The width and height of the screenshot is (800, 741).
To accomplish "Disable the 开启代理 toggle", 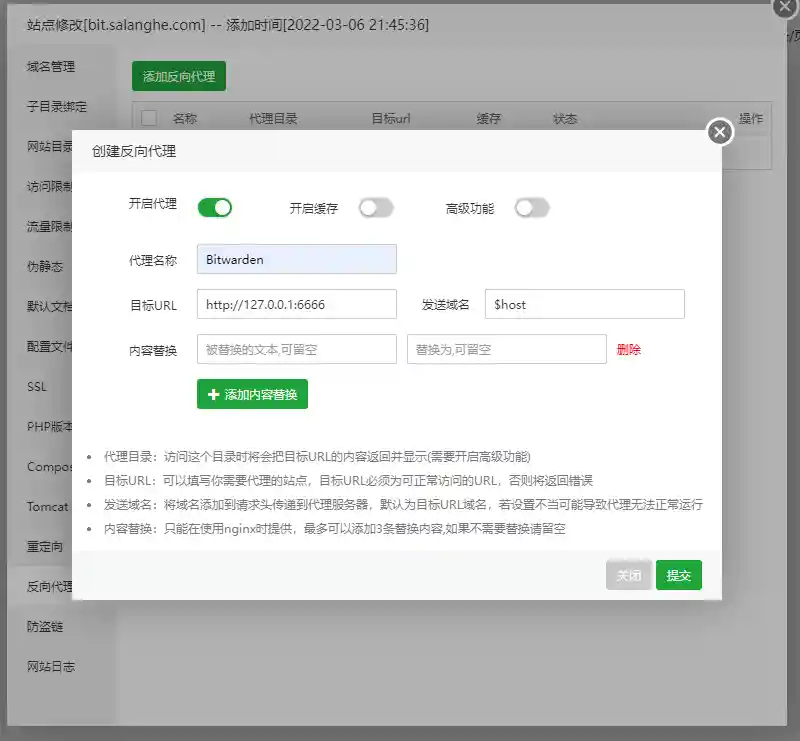I will [214, 206].
